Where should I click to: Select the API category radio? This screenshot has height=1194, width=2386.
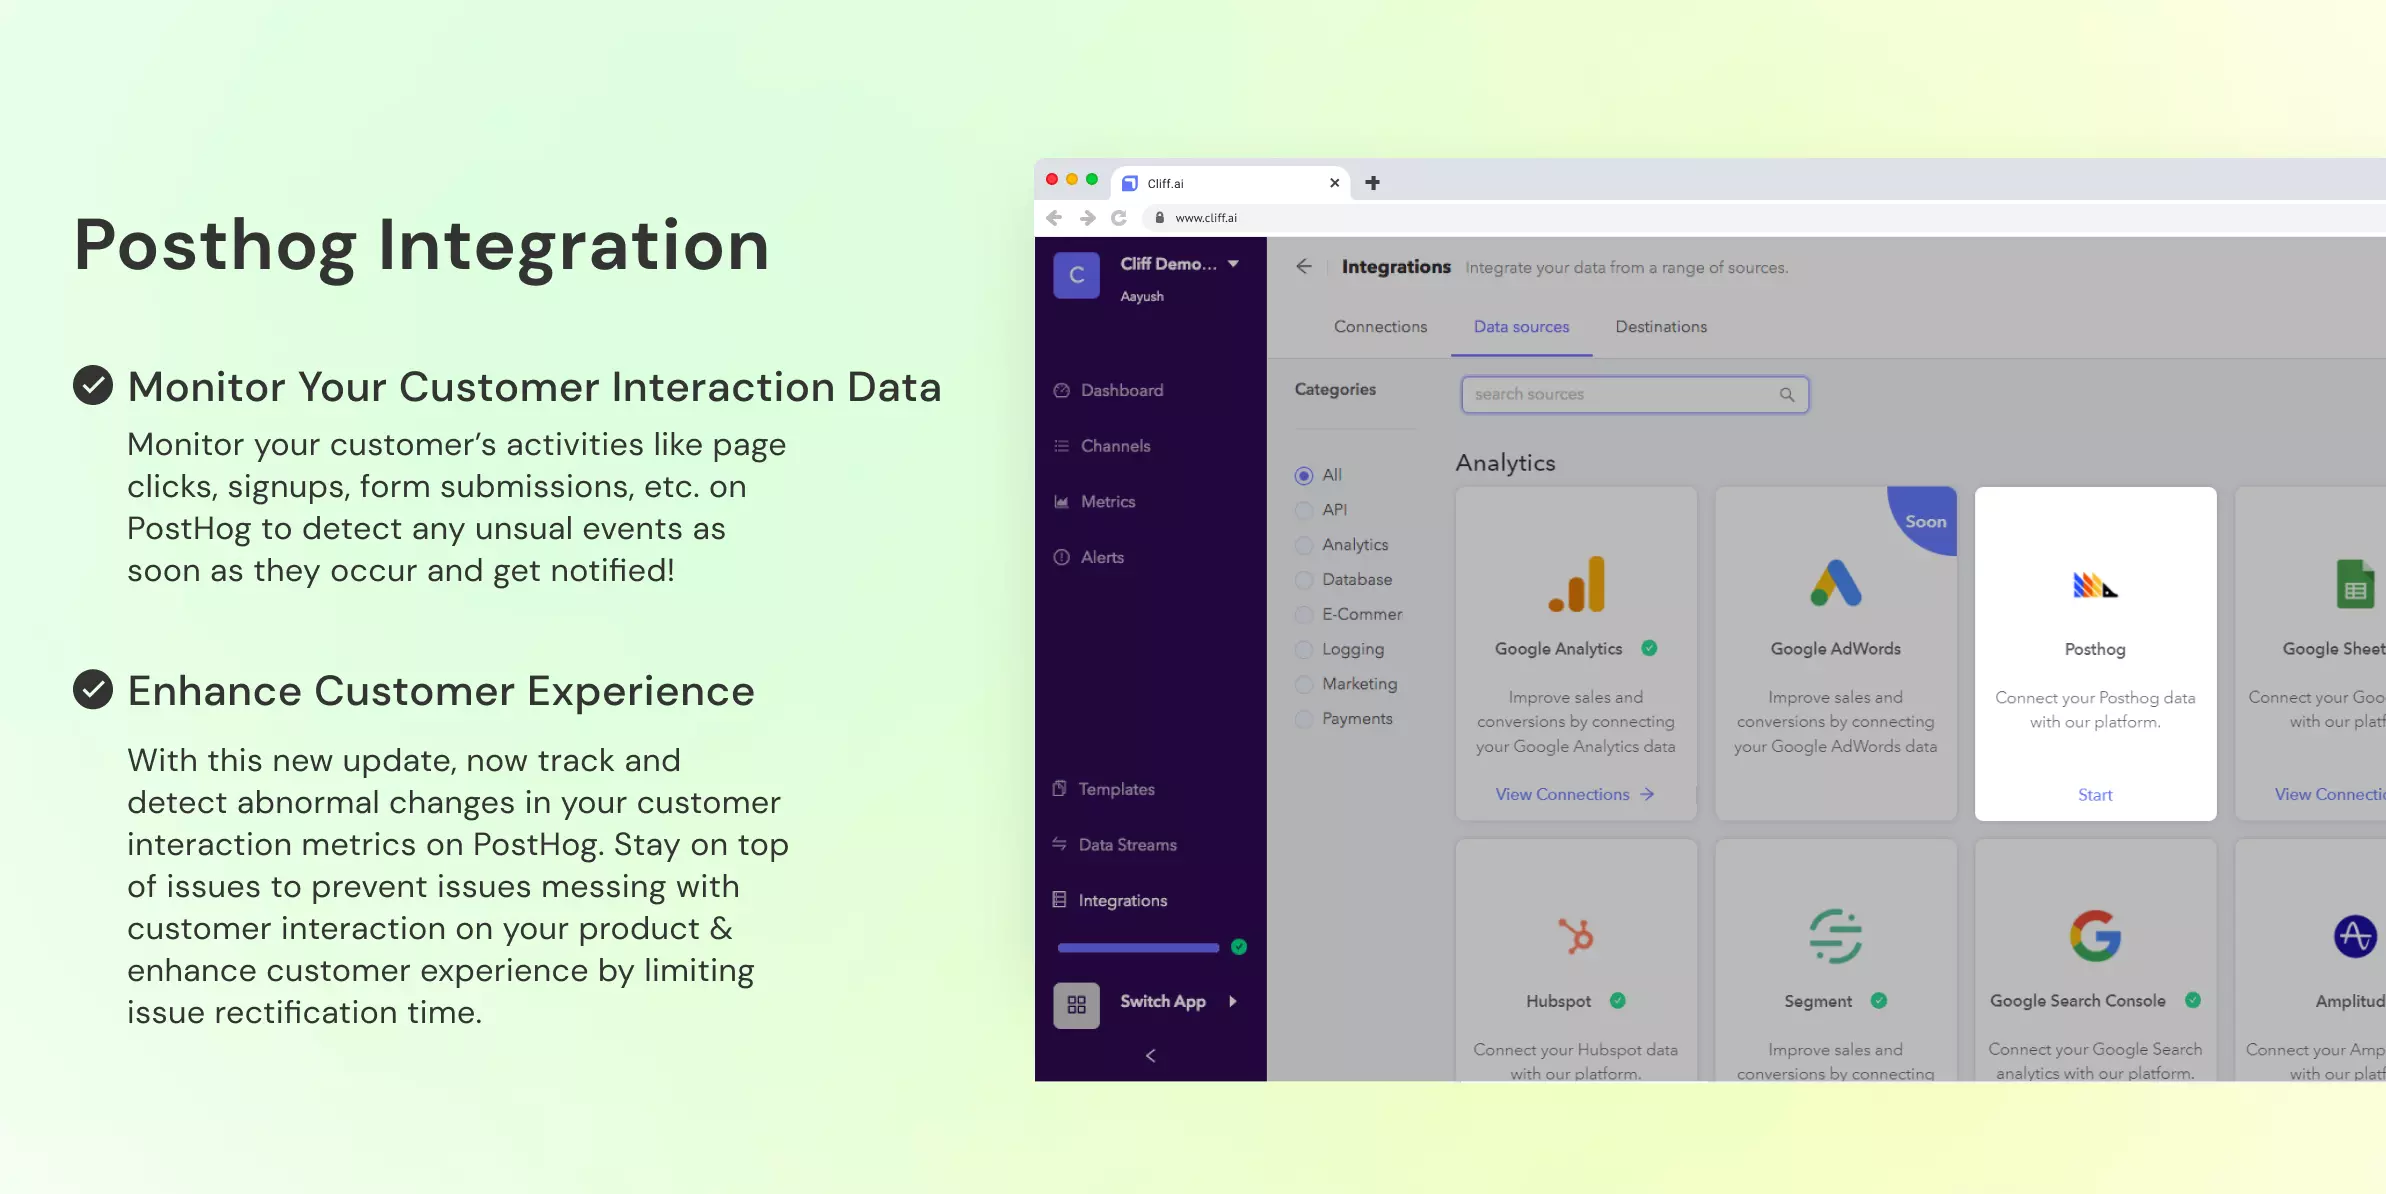1304,511
